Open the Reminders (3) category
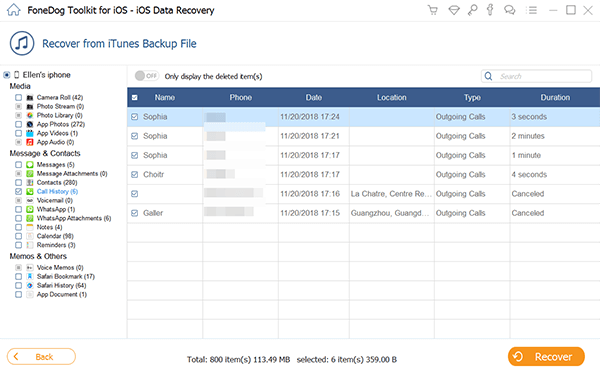Viewport: 600px width, 375px height. (56, 245)
